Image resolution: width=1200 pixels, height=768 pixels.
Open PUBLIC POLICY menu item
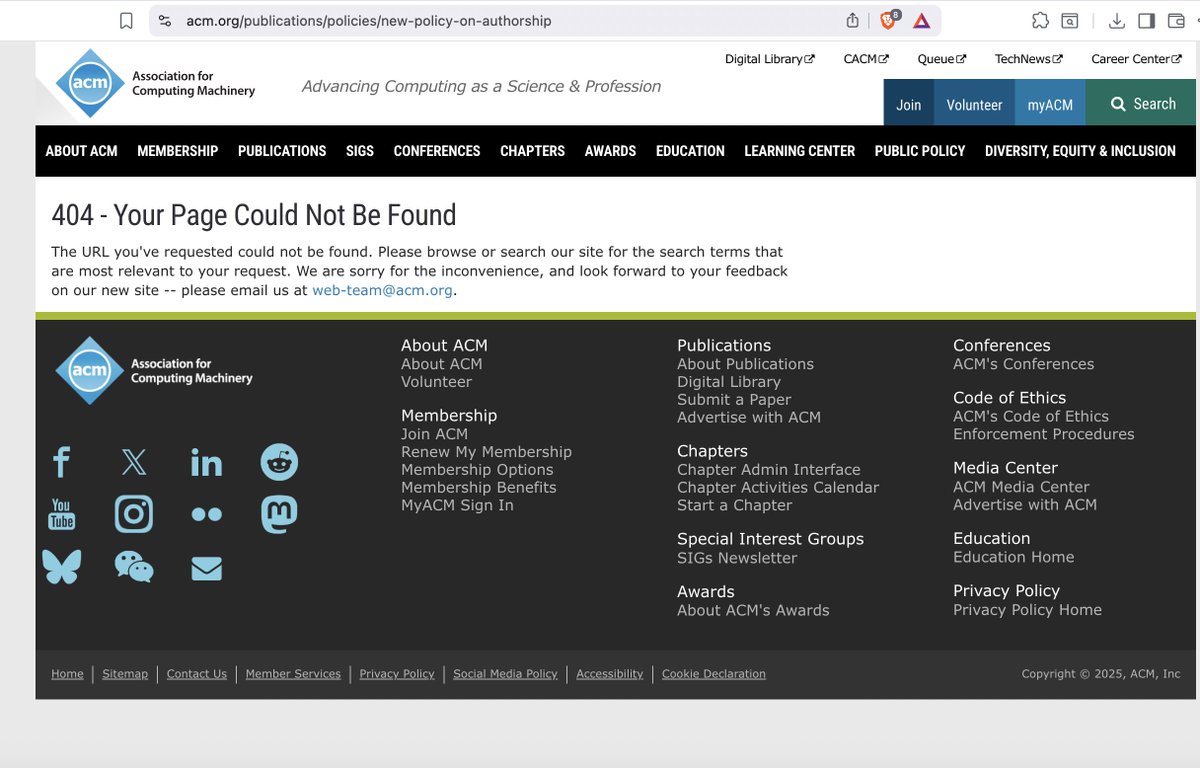click(920, 151)
